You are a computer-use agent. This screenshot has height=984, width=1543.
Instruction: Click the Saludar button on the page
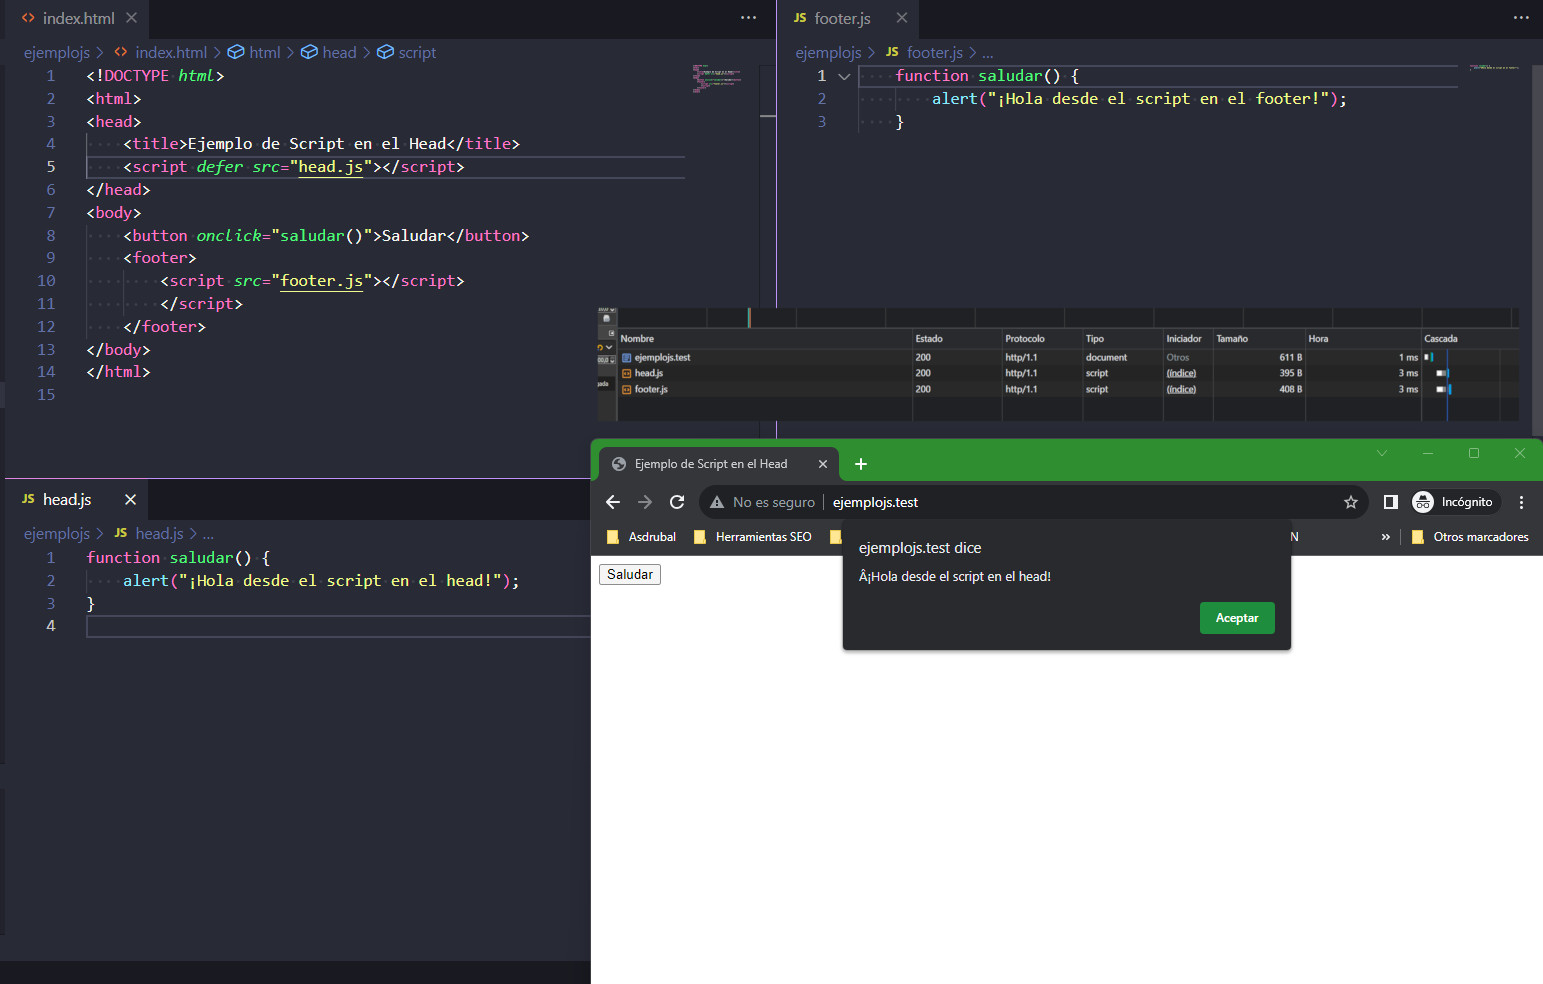coord(630,574)
